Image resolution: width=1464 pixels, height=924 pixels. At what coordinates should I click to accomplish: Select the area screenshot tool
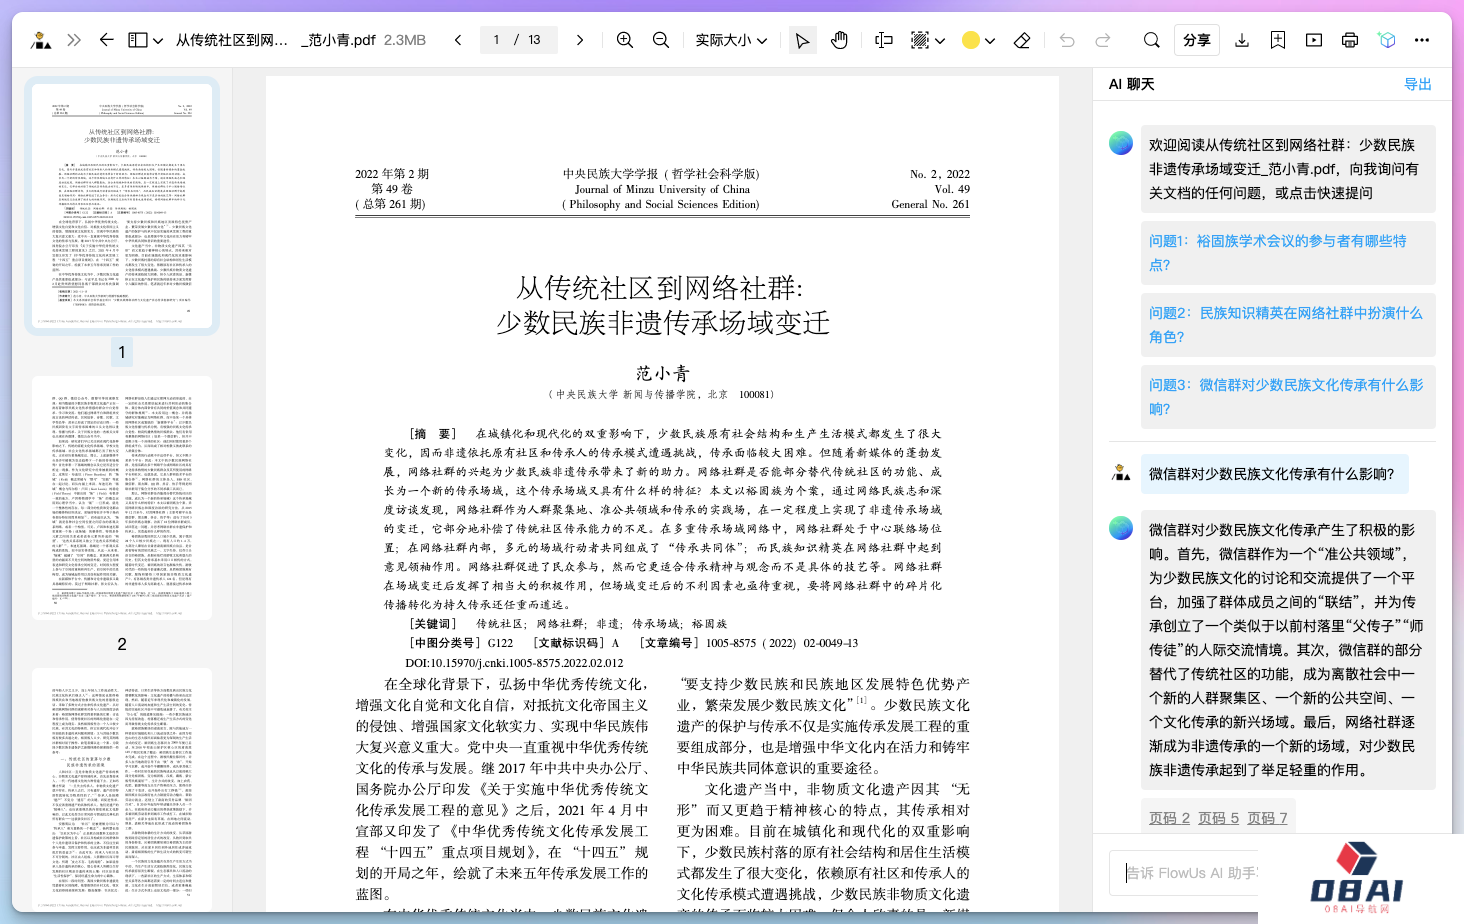(920, 40)
